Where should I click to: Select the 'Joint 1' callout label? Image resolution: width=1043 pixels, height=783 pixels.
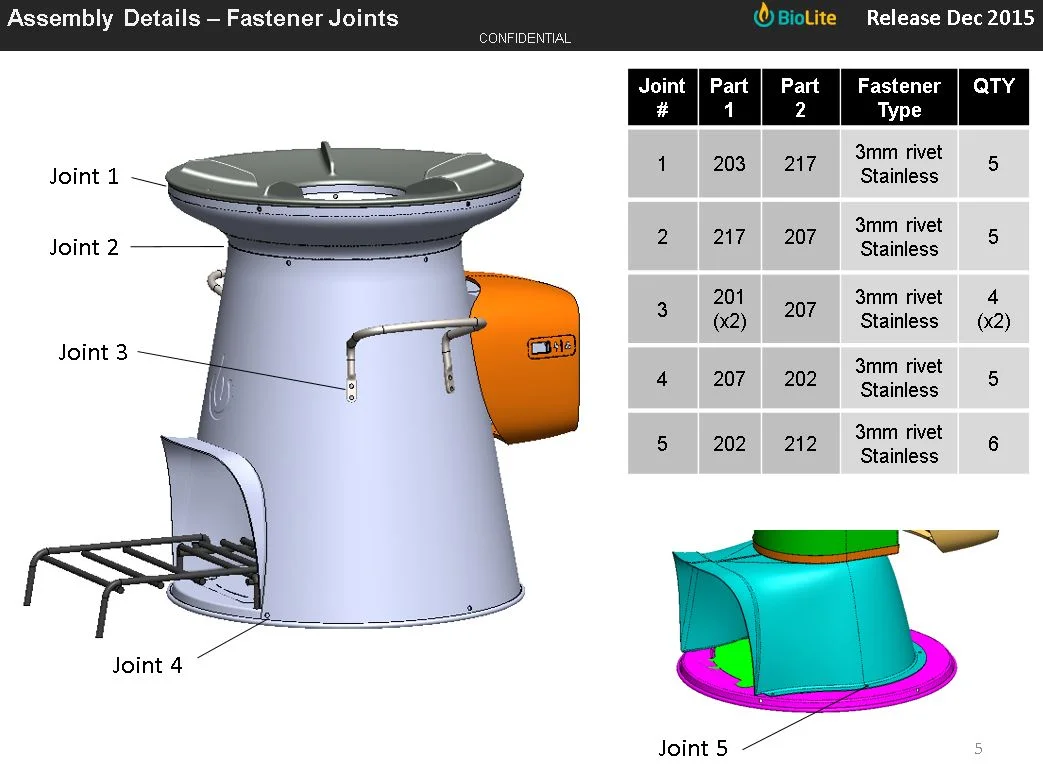(84, 176)
